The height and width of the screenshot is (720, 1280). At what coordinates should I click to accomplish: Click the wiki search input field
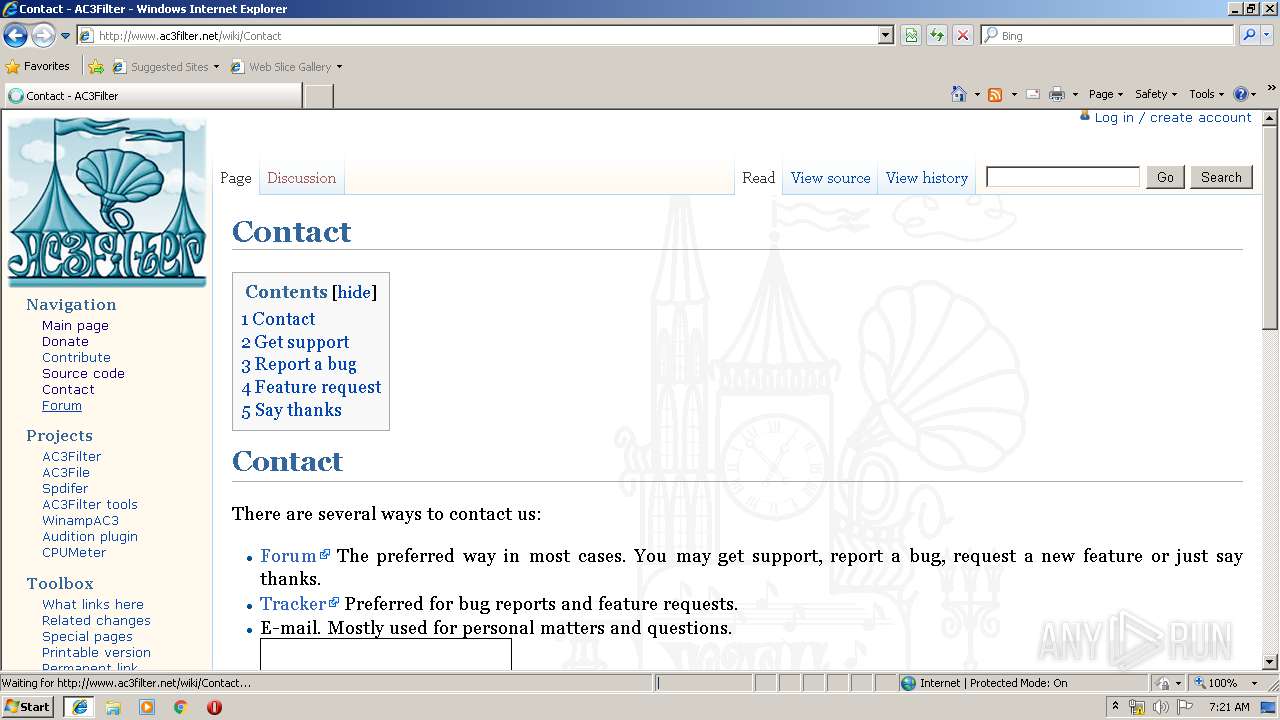point(1063,177)
